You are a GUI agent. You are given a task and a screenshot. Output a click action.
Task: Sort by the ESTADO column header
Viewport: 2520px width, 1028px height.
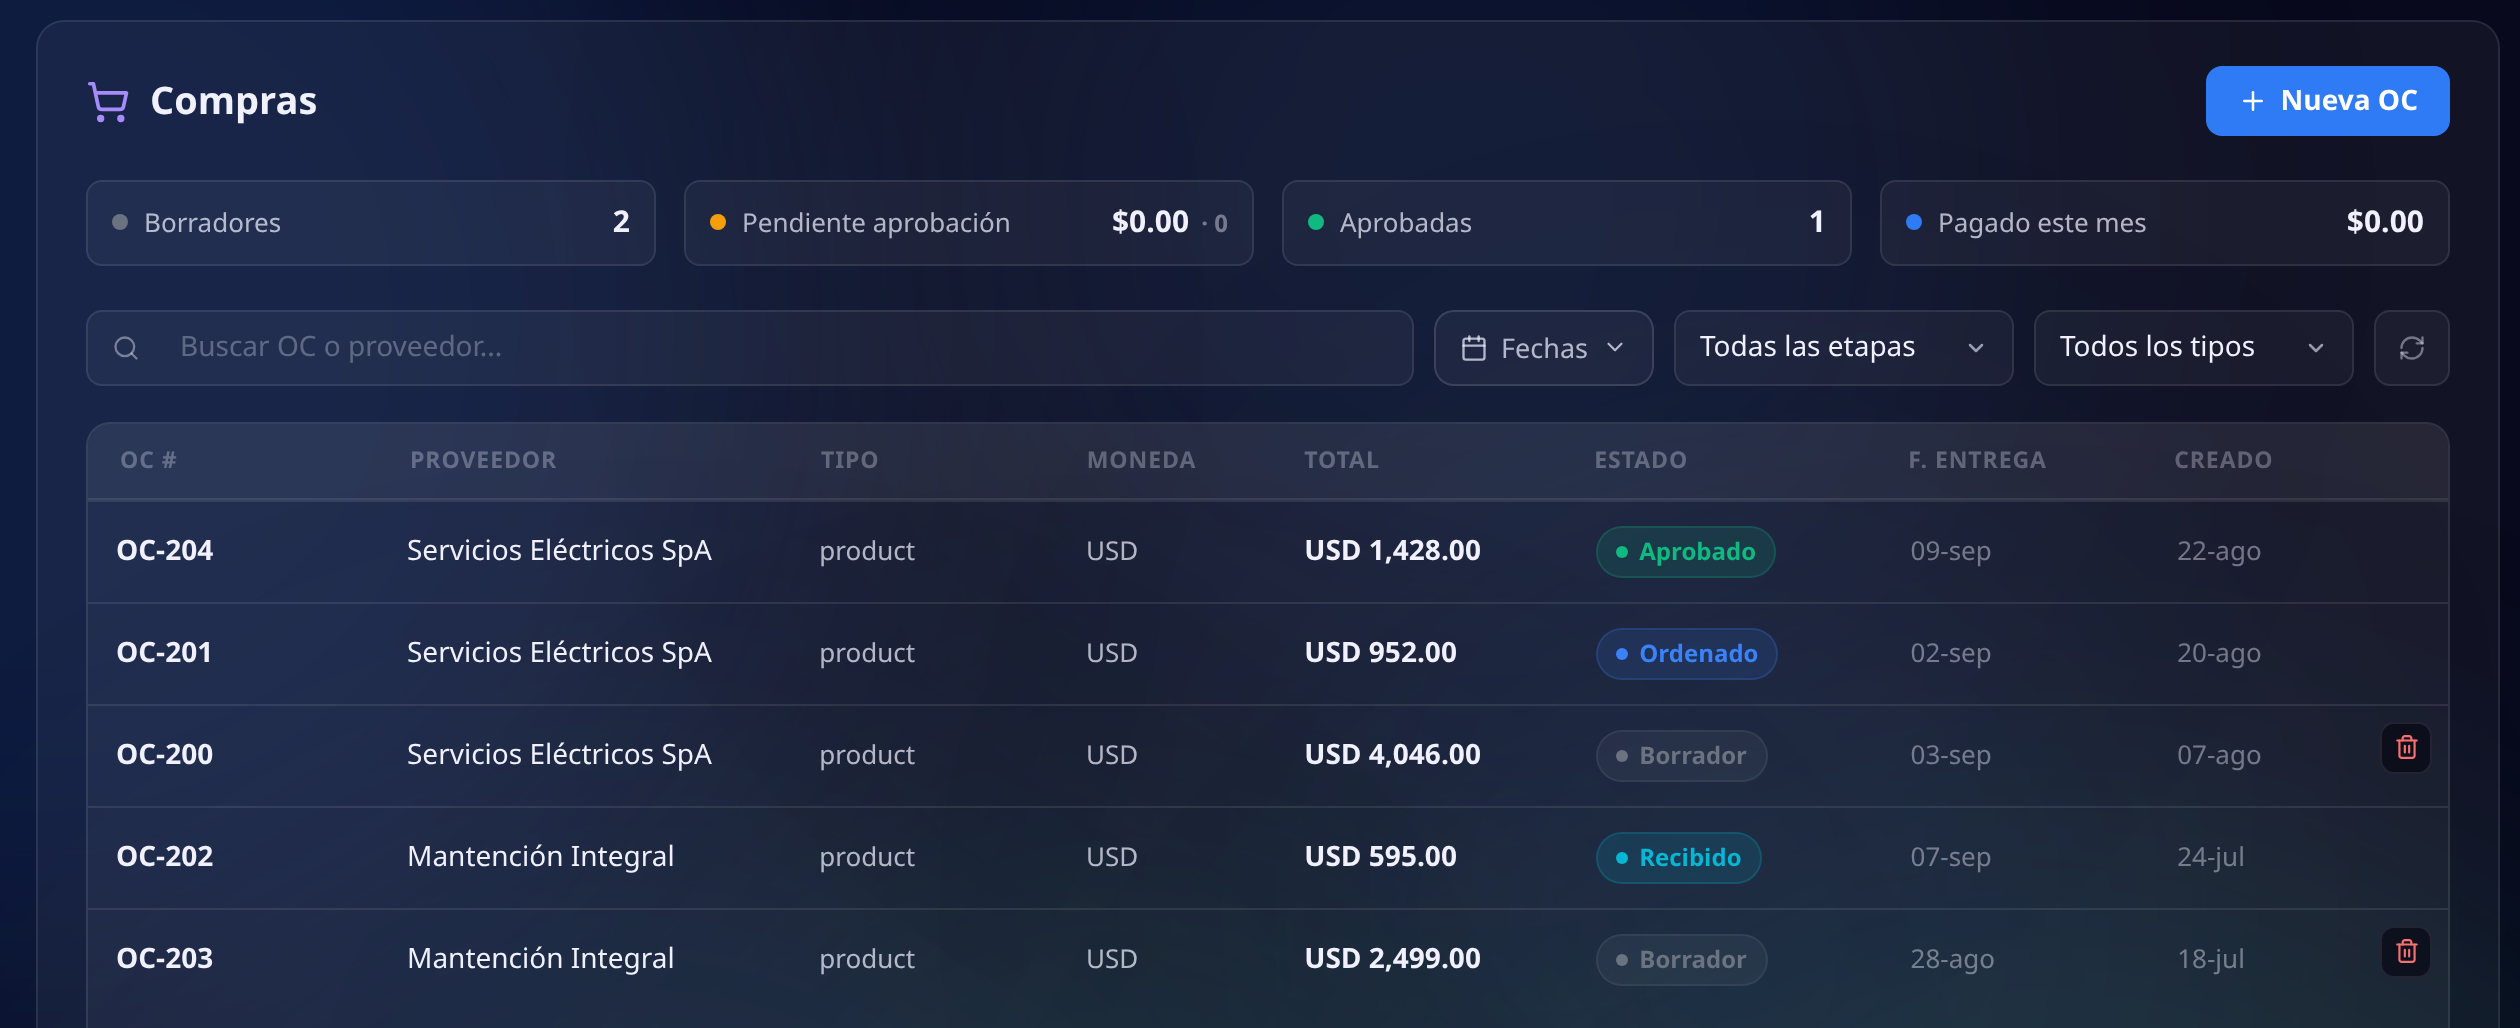[x=1640, y=460]
